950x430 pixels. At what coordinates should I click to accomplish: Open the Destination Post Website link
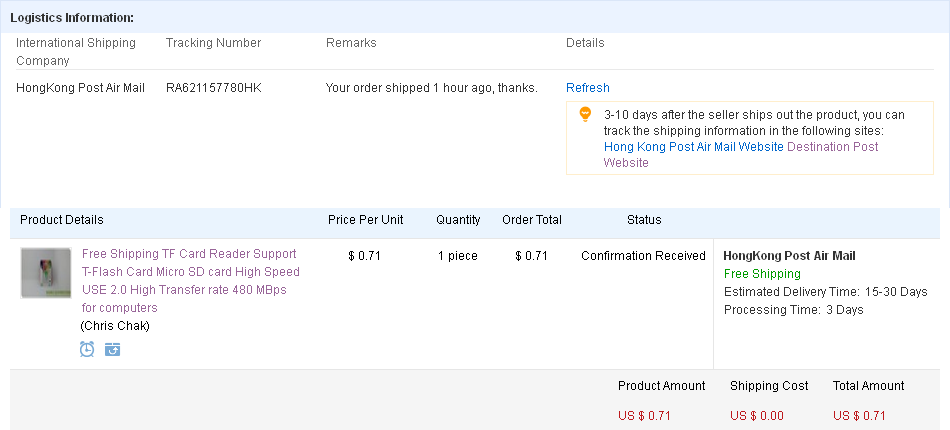741,154
